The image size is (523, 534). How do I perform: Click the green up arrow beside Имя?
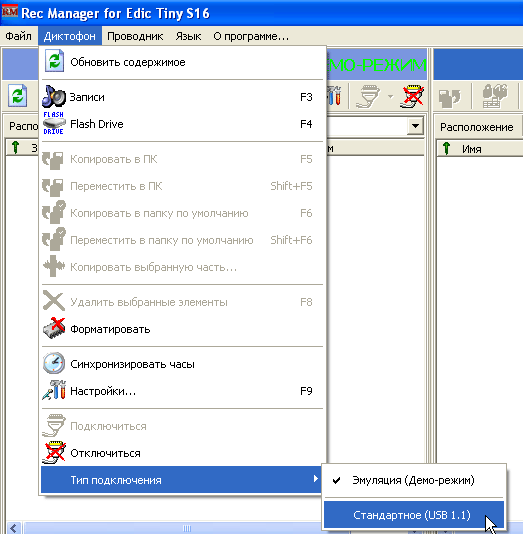(x=446, y=148)
